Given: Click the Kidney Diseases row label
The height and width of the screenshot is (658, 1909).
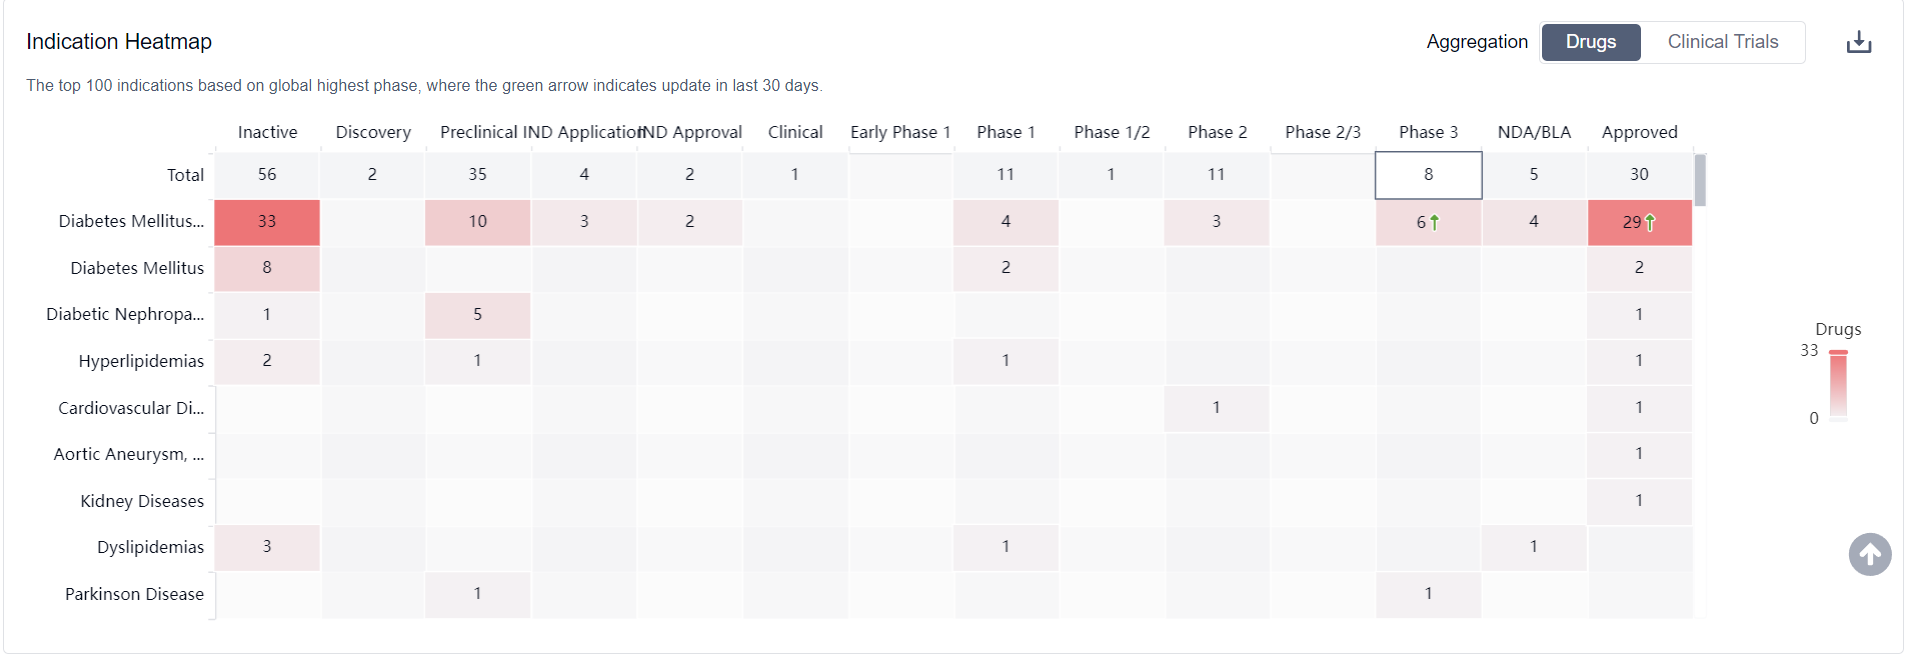Looking at the screenshot, I should point(142,501).
